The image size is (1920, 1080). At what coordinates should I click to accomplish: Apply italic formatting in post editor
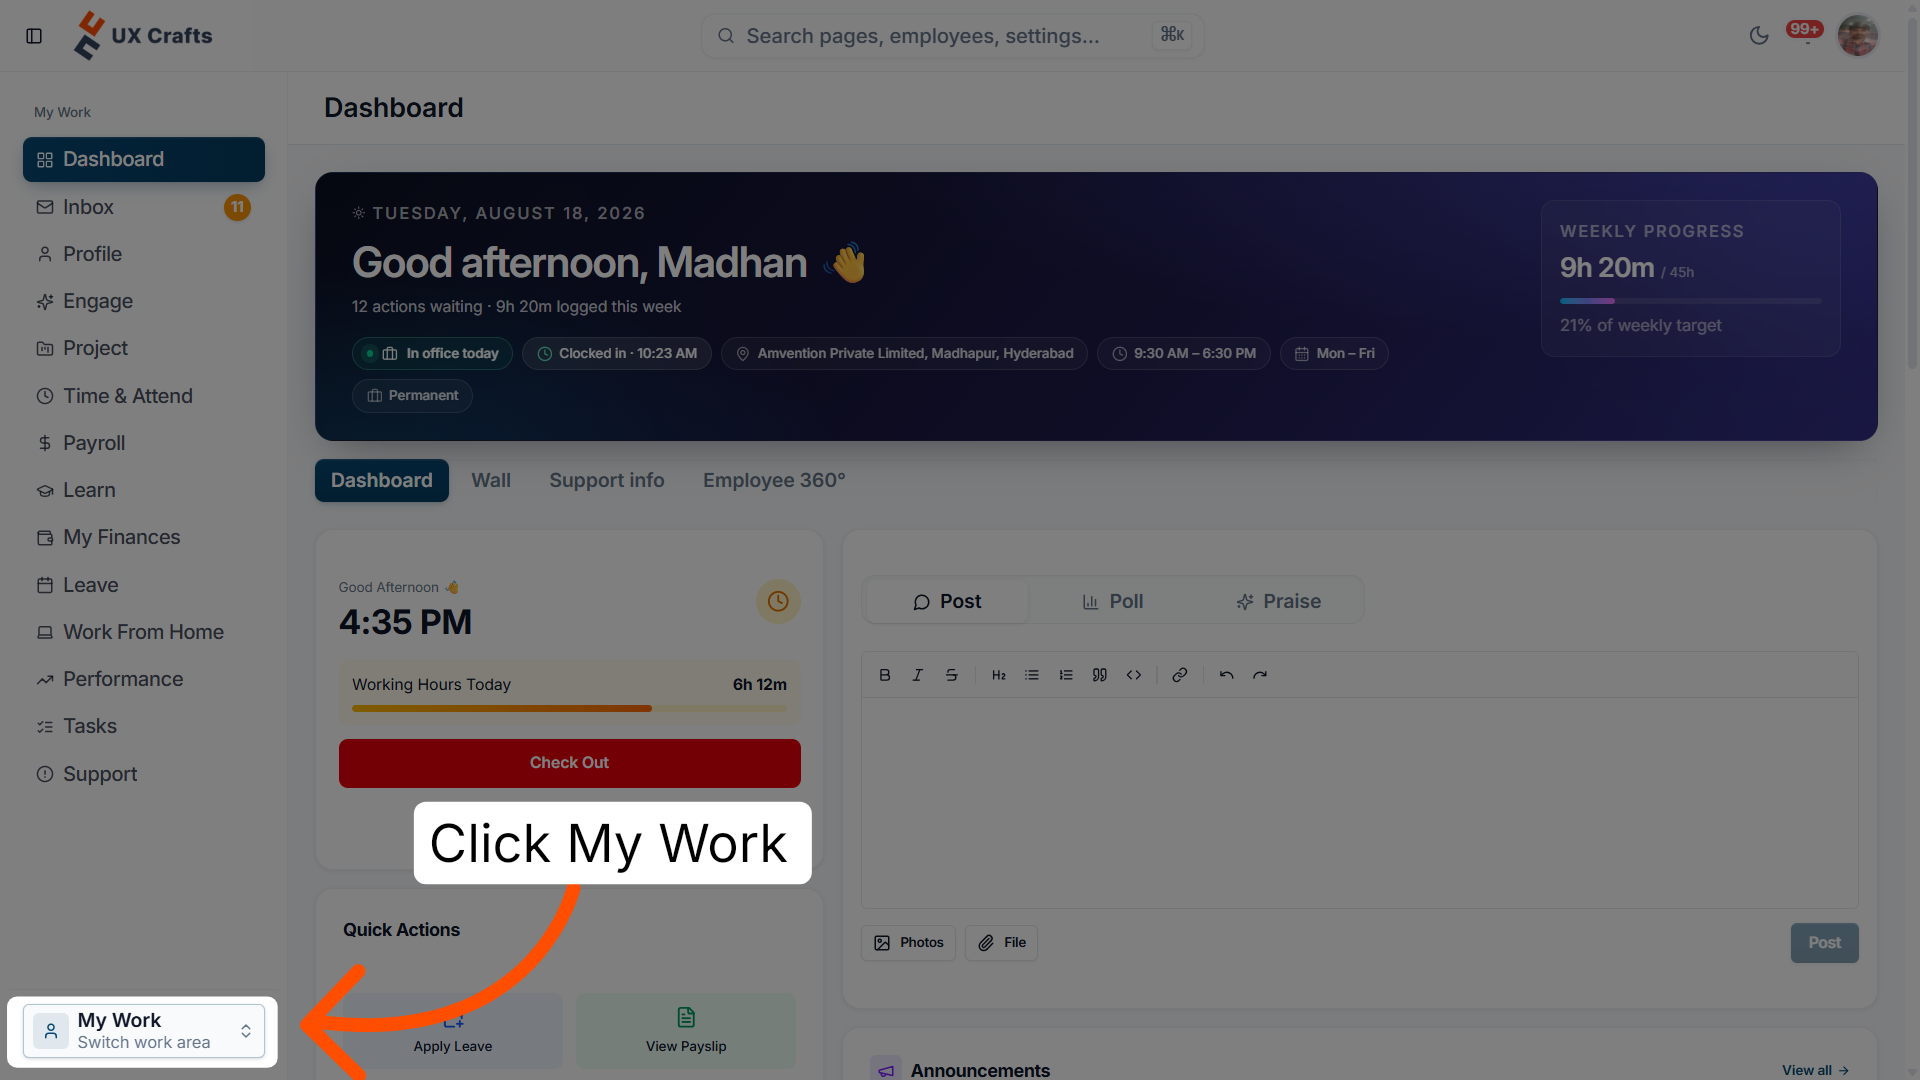(x=918, y=675)
